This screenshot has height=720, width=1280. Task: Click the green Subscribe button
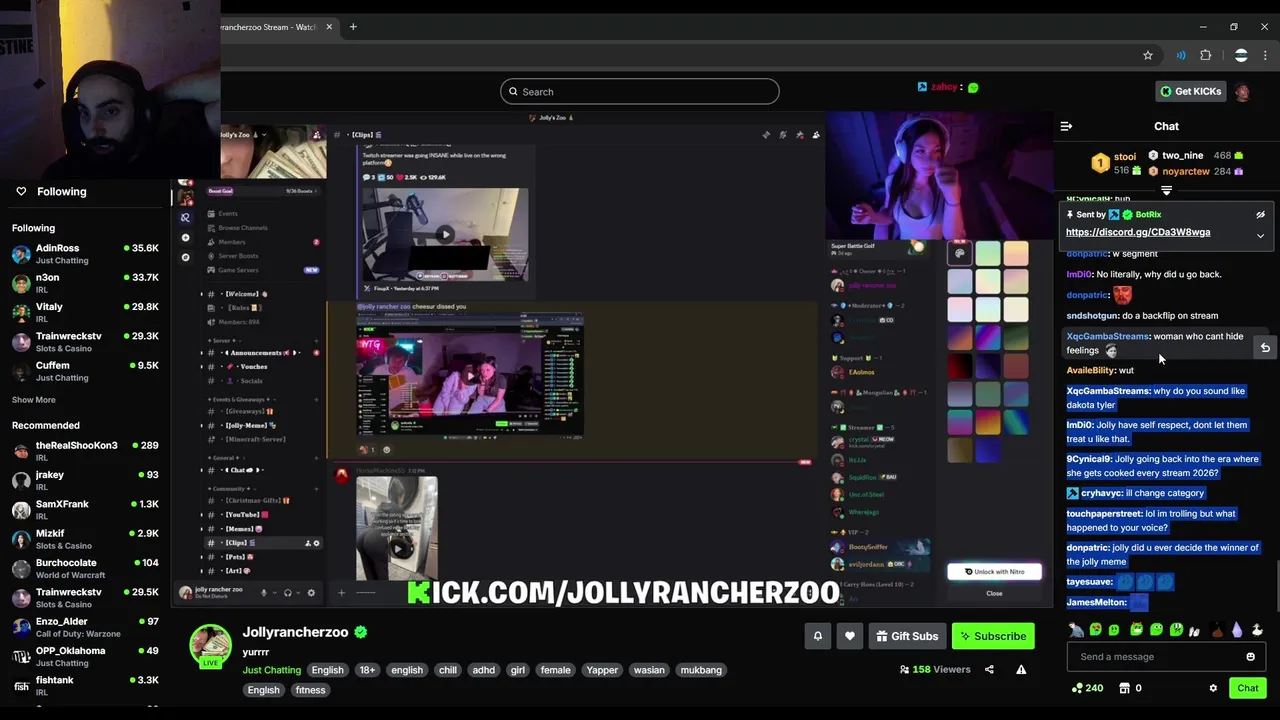click(992, 636)
